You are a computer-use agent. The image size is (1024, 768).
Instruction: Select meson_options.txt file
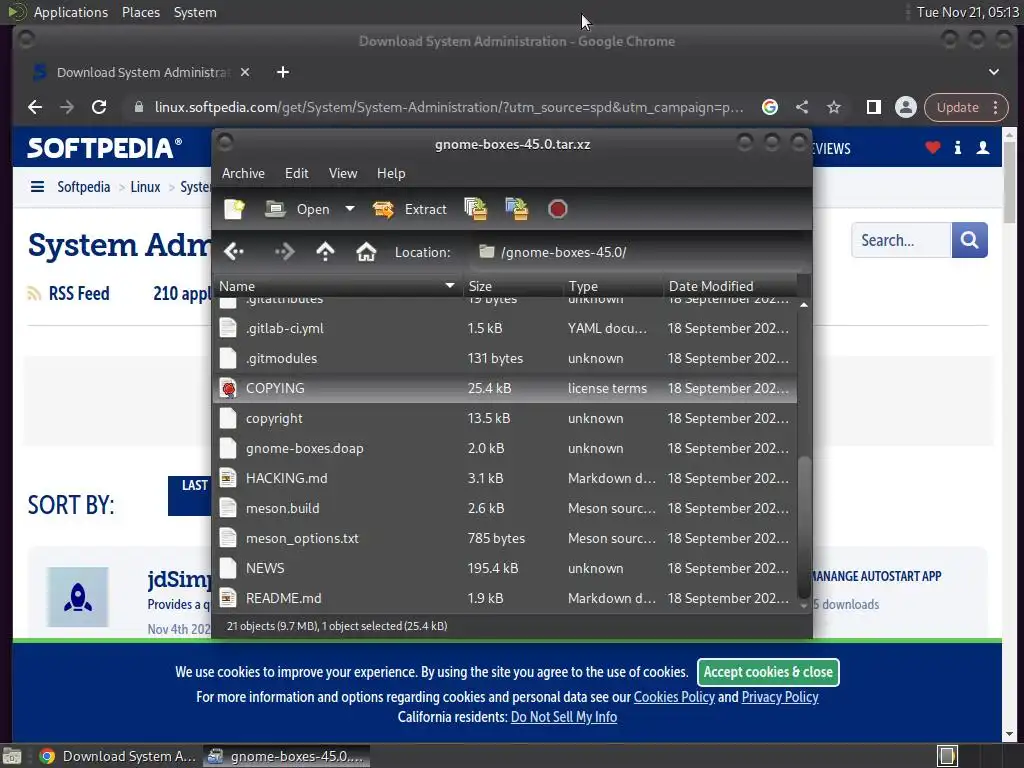click(x=505, y=539)
